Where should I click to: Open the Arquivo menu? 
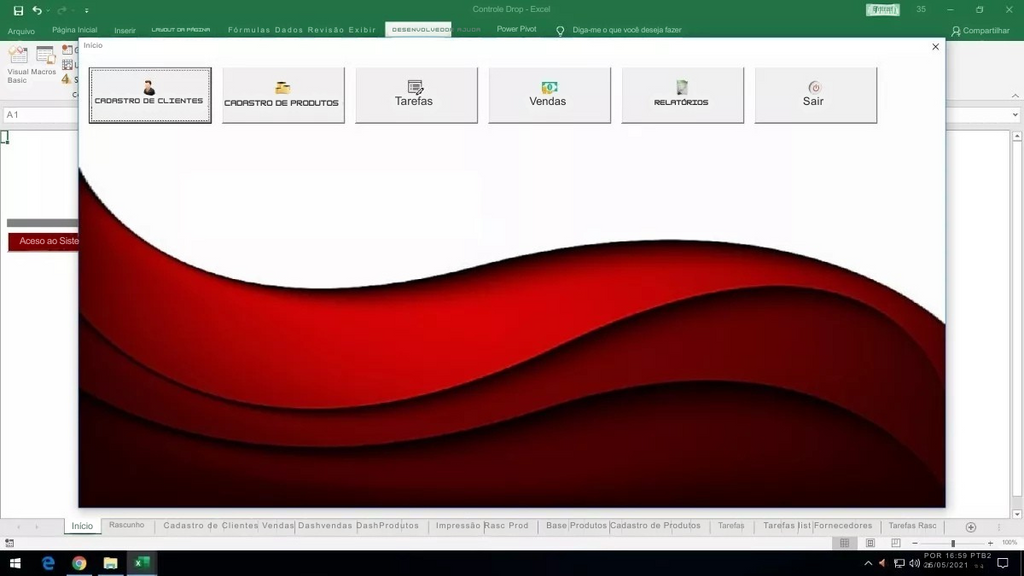[21, 31]
